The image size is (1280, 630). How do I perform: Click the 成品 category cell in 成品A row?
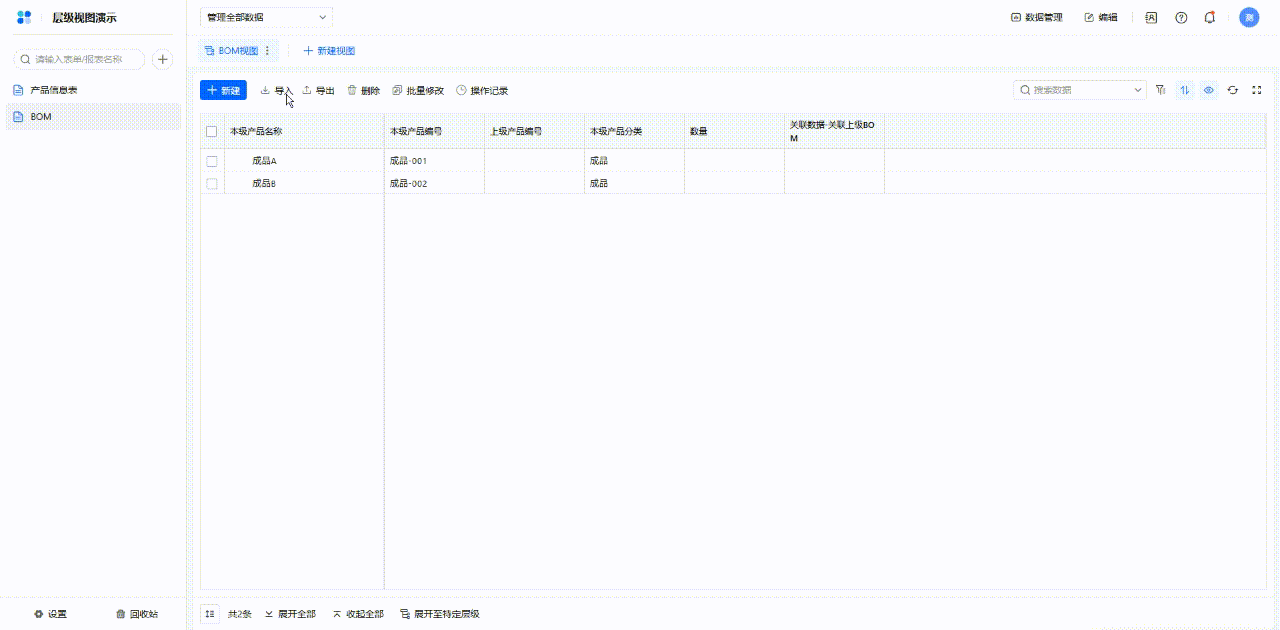click(x=634, y=161)
